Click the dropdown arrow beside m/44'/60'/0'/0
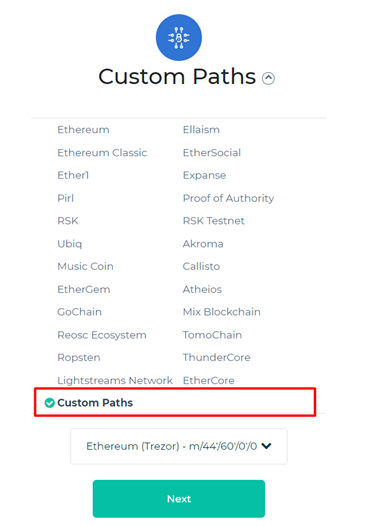The height and width of the screenshot is (526, 369). point(266,446)
